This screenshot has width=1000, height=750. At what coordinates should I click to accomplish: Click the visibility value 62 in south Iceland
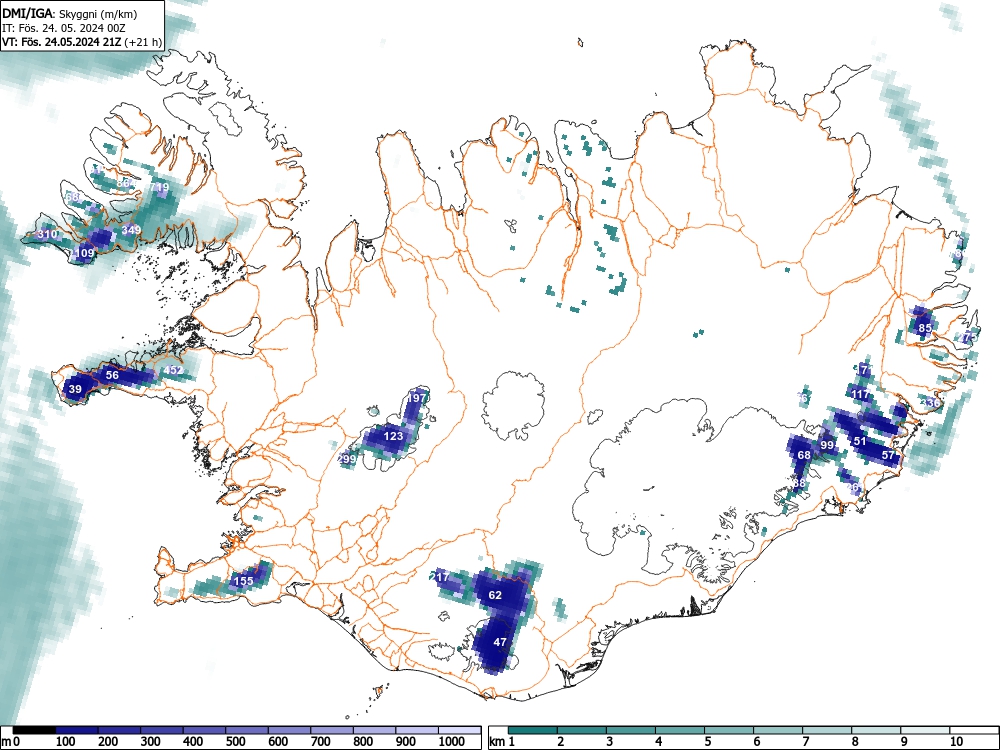pyautogui.click(x=495, y=595)
